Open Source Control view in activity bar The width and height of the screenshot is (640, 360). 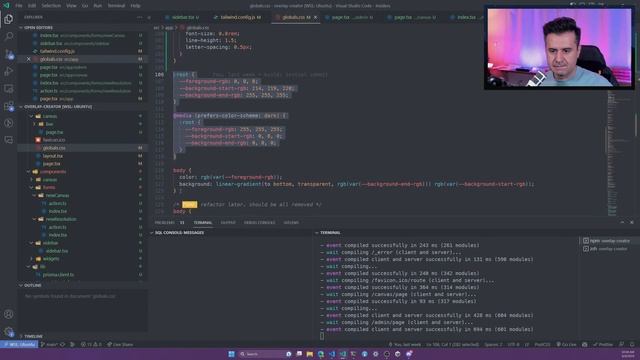(9, 54)
